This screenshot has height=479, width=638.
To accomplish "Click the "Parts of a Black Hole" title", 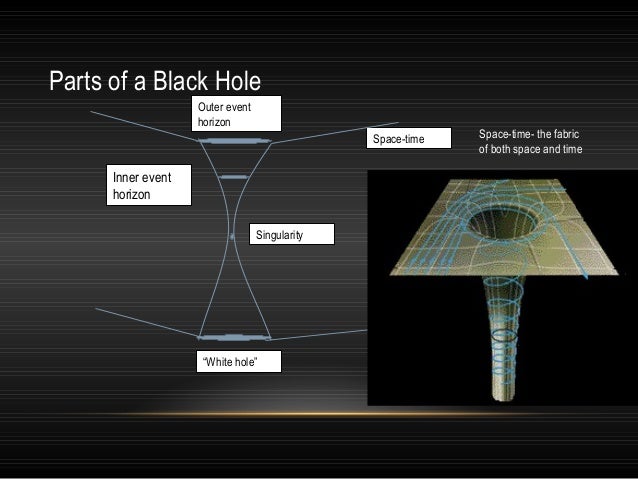I will click(x=155, y=81).
